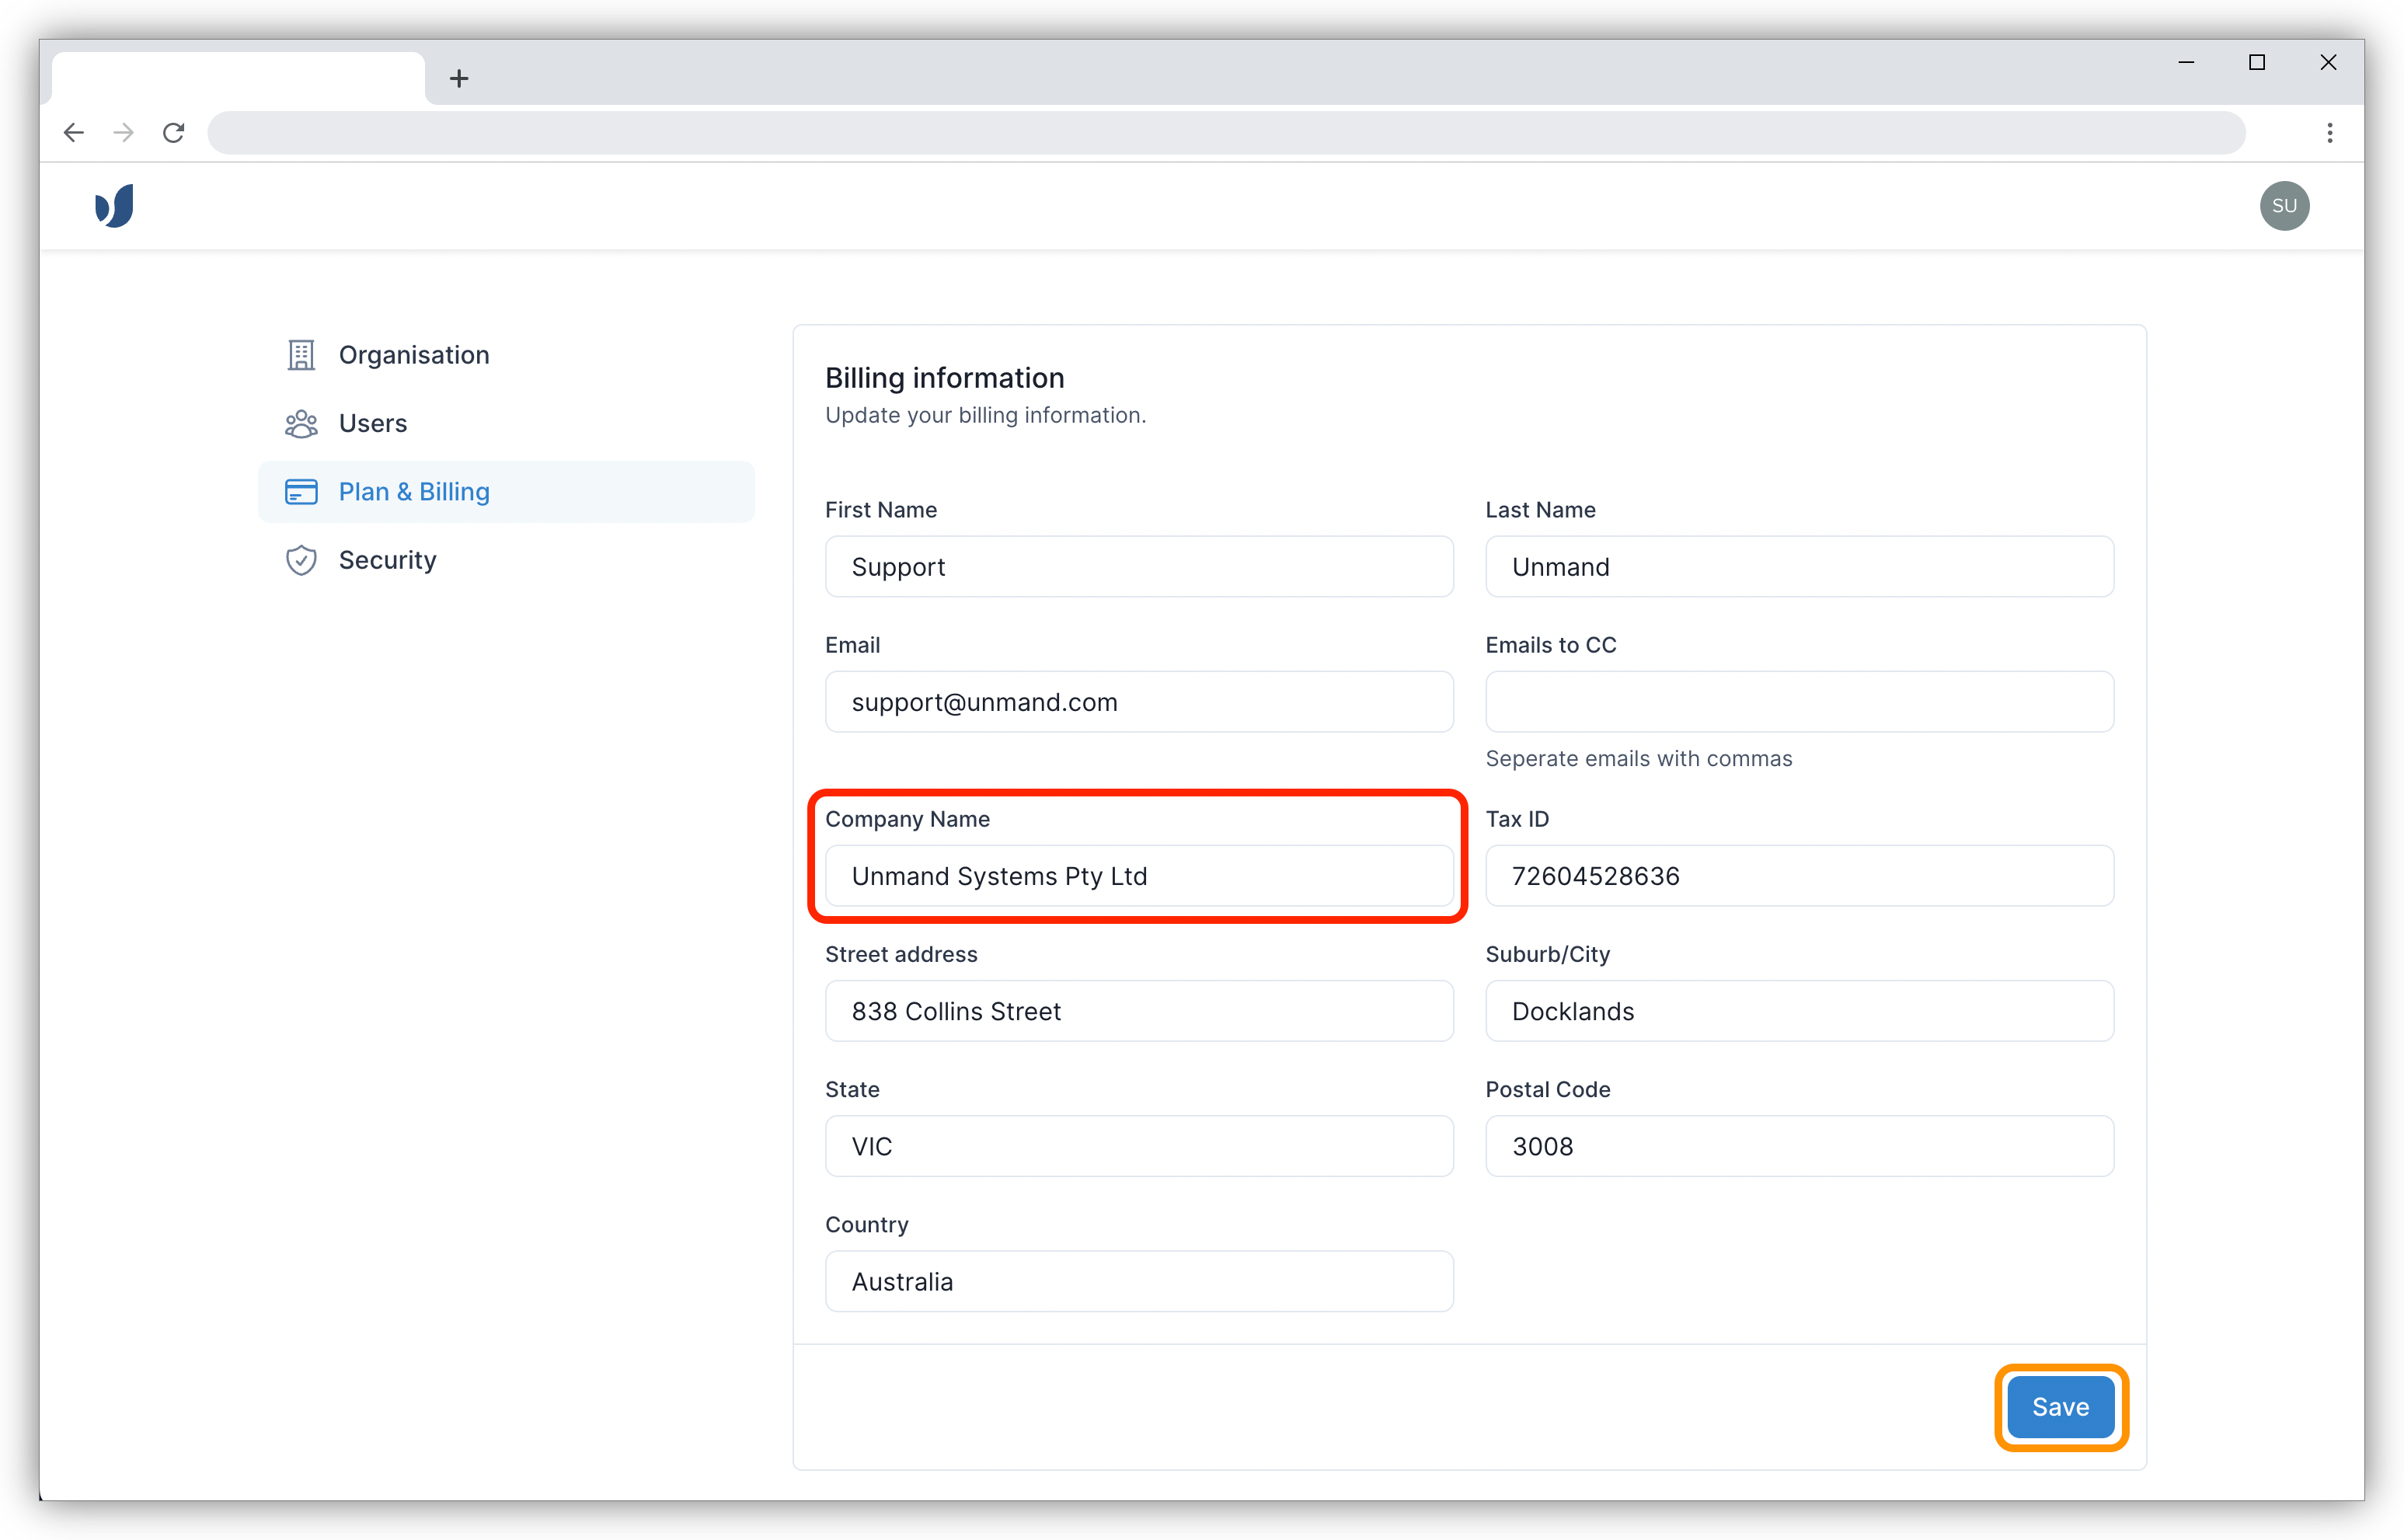
Task: Open a new browser tab
Action: click(x=459, y=79)
